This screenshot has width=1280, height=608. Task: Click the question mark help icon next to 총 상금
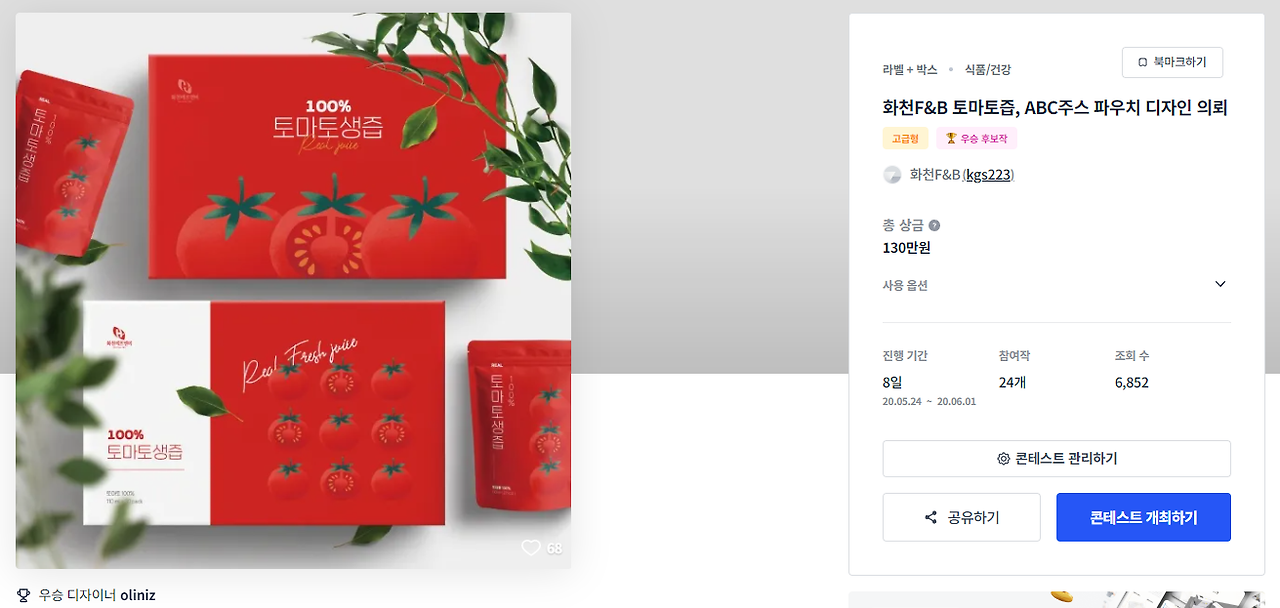(934, 225)
